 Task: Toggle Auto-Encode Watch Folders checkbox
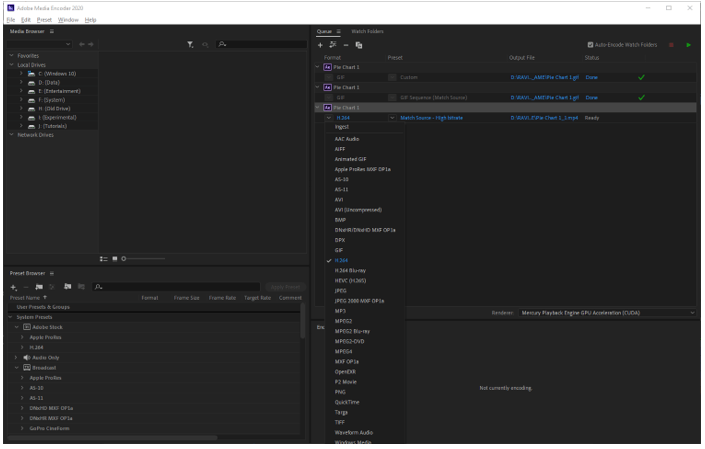point(590,45)
